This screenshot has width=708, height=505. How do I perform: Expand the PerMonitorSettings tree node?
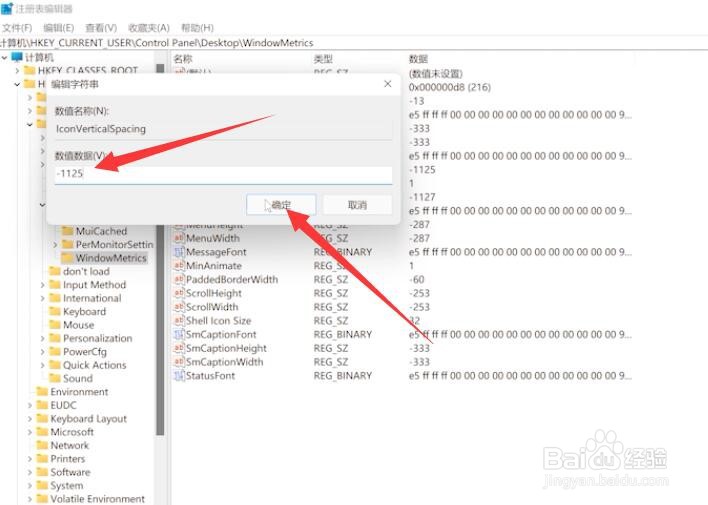pyautogui.click(x=55, y=244)
